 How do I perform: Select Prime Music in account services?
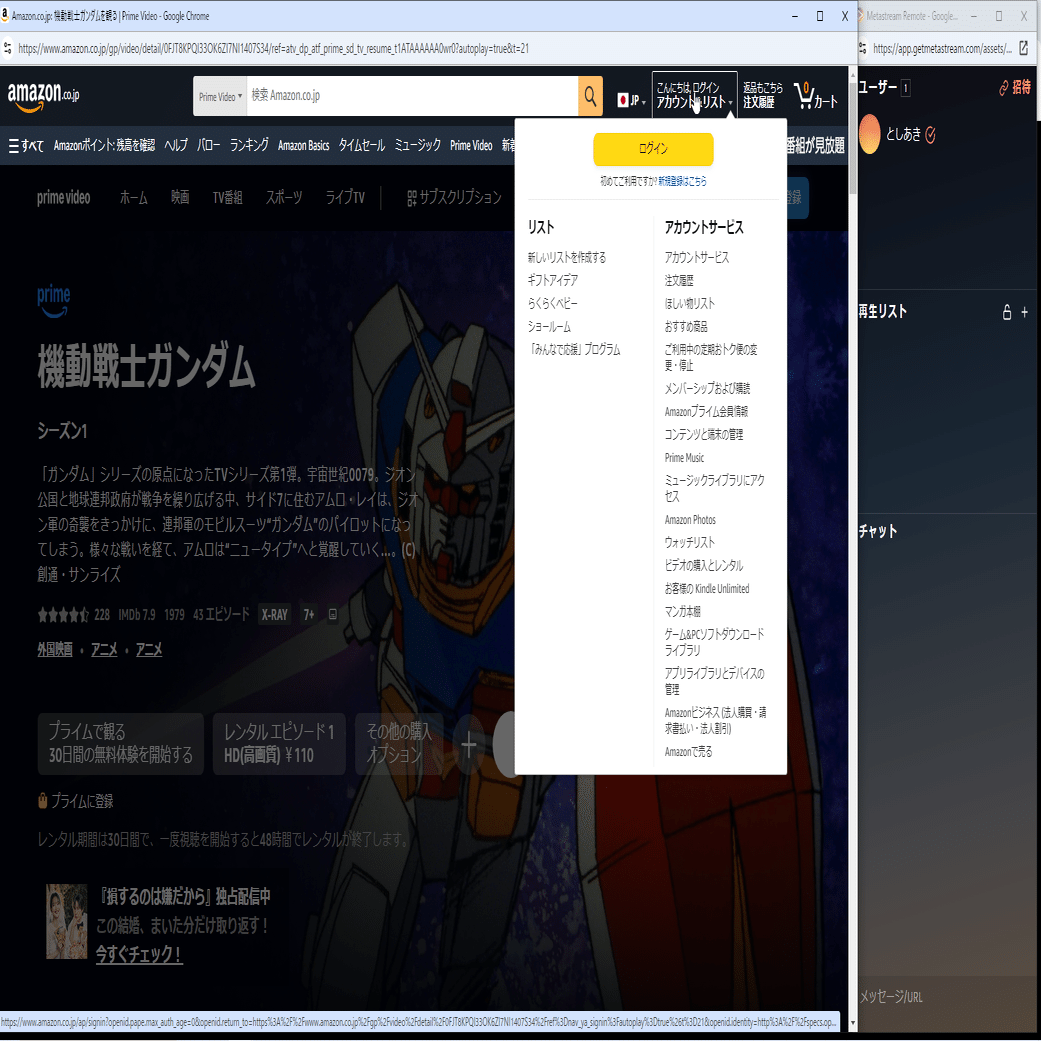pos(684,457)
